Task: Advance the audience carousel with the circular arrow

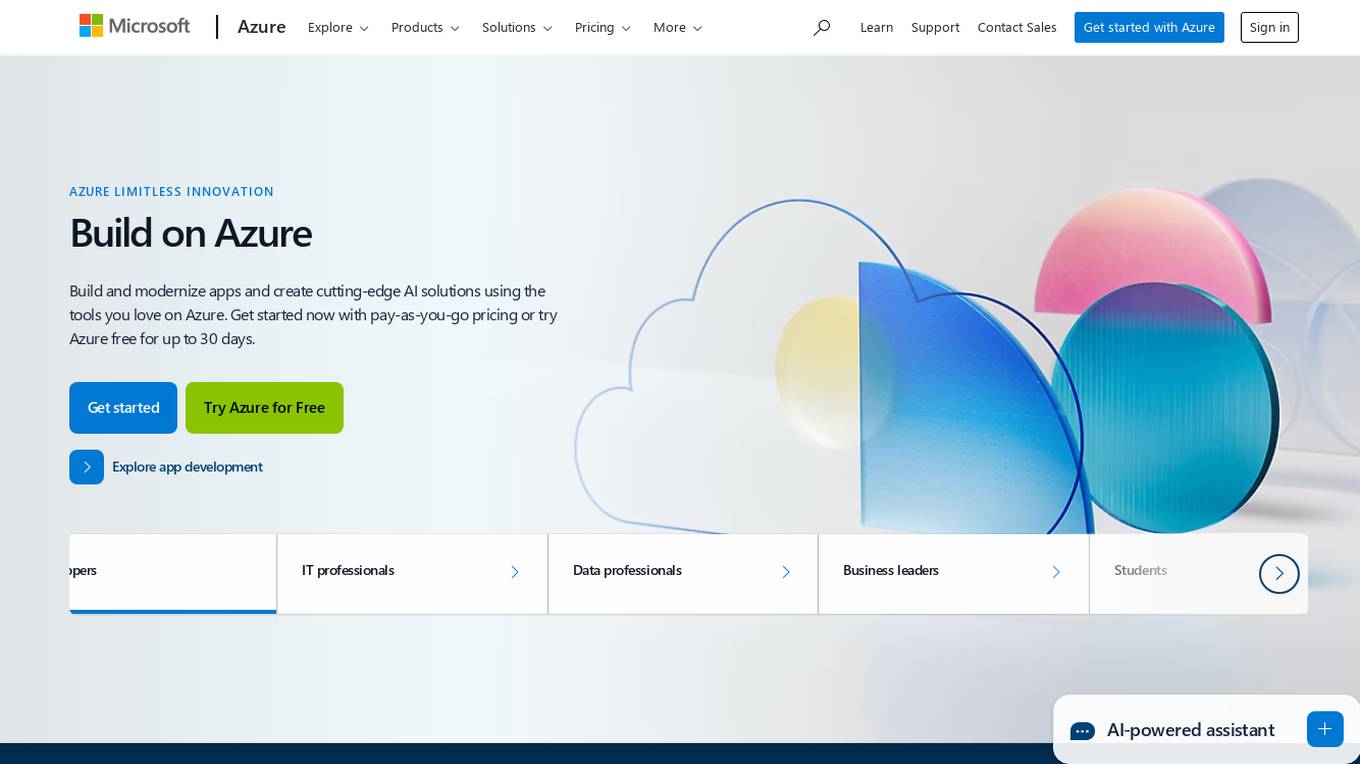Action: (x=1279, y=574)
